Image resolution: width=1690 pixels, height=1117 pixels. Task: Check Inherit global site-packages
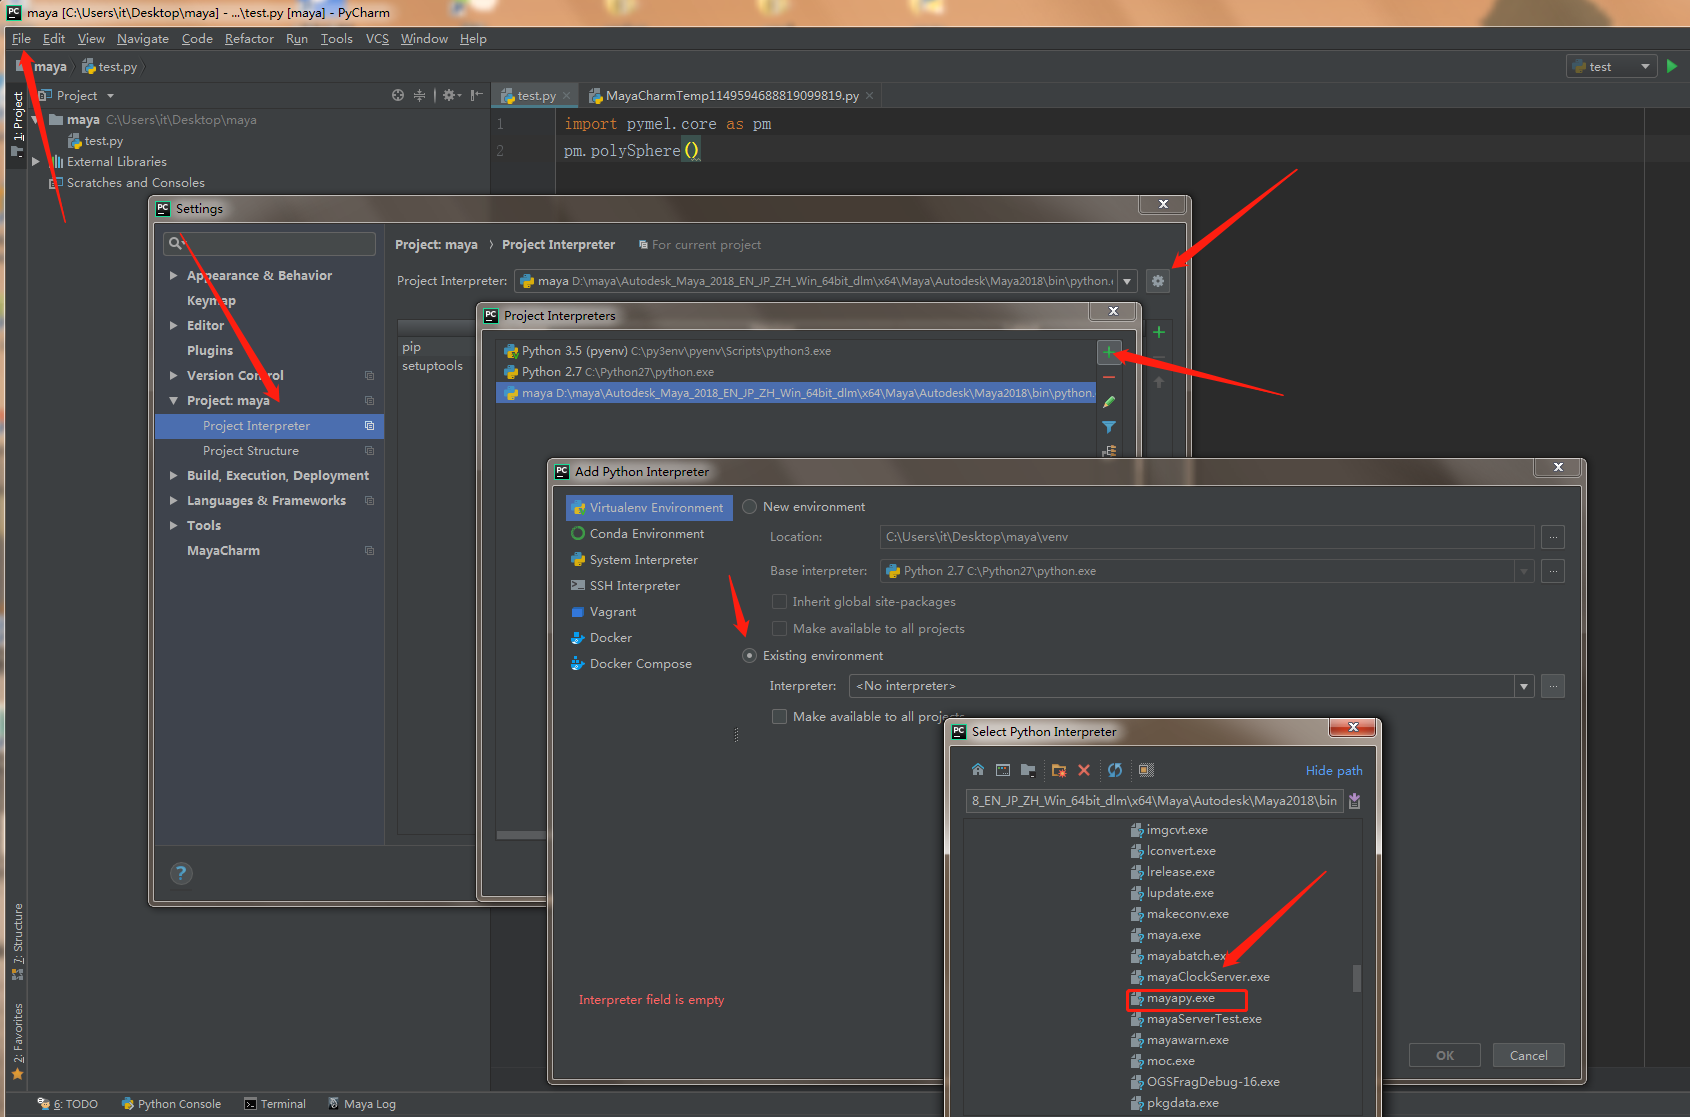[x=779, y=602]
